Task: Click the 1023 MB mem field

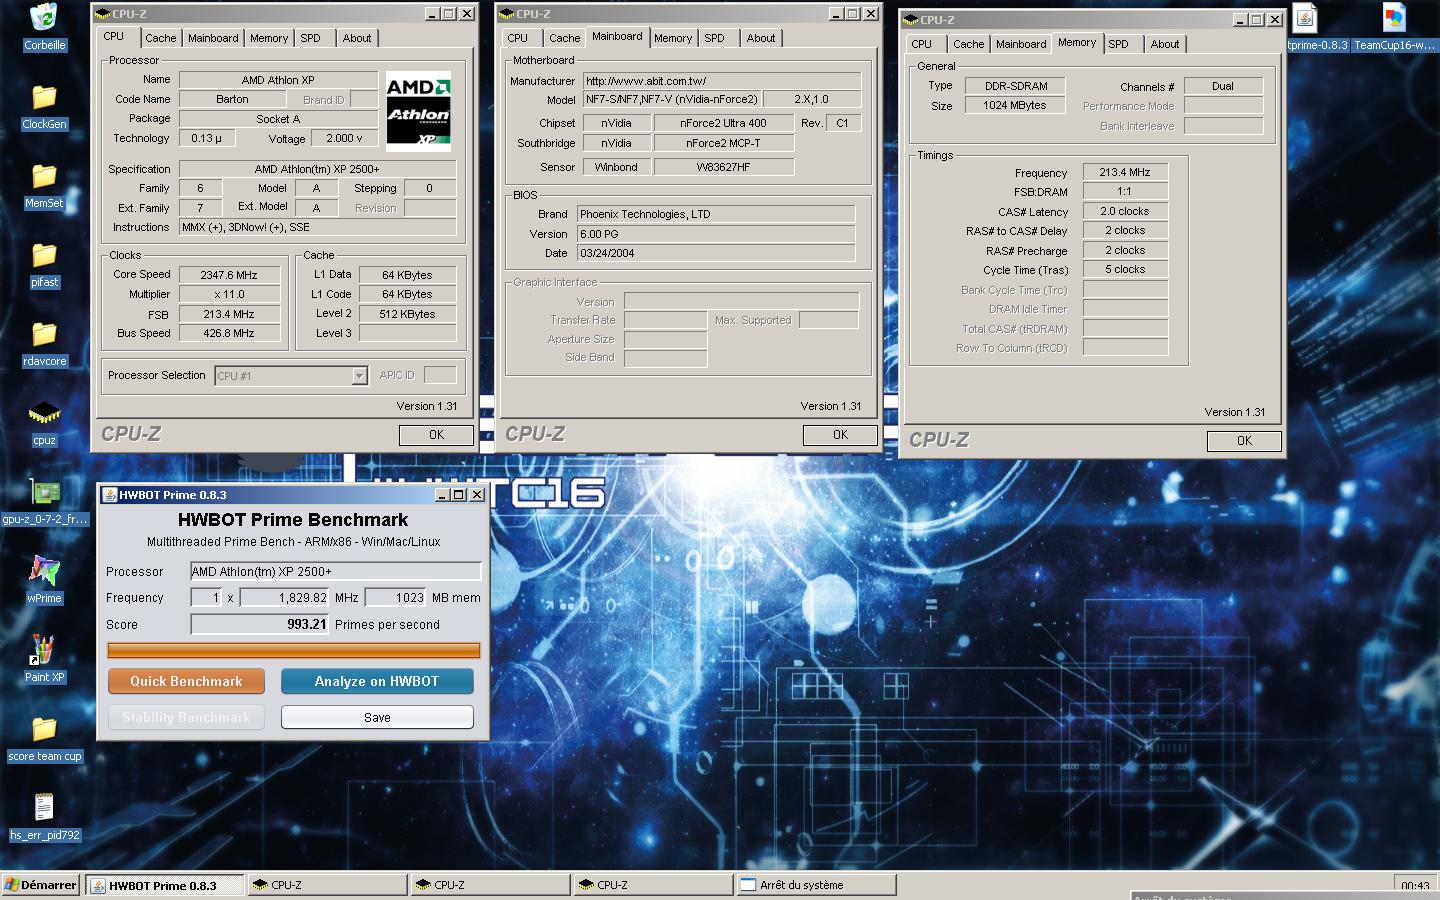Action: (396, 597)
